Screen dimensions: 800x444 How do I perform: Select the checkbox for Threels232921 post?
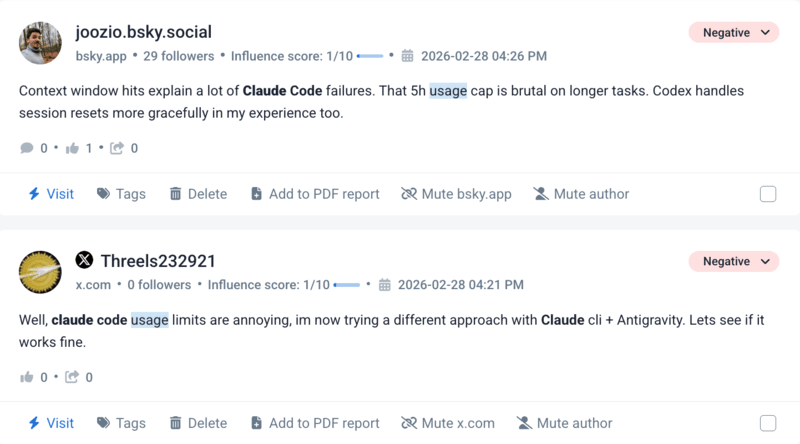pos(768,423)
